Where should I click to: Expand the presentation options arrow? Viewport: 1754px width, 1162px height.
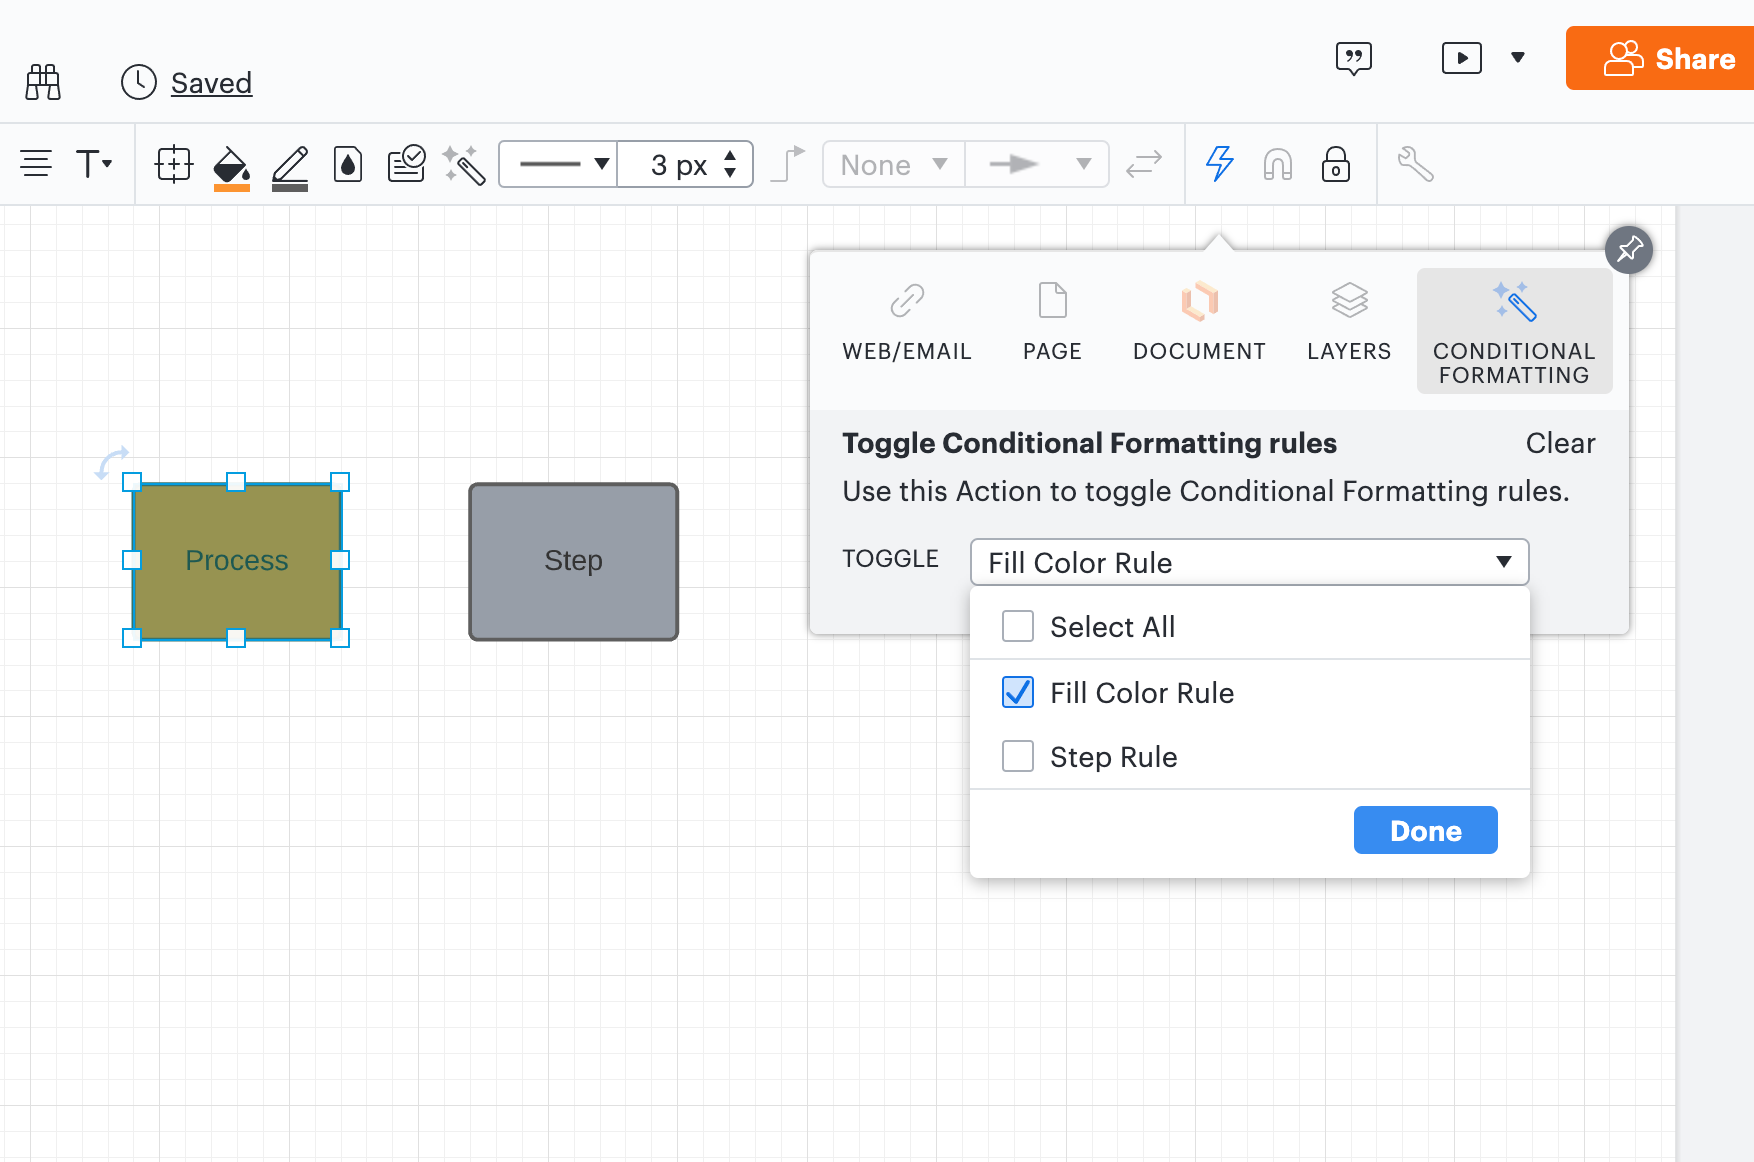tap(1518, 58)
